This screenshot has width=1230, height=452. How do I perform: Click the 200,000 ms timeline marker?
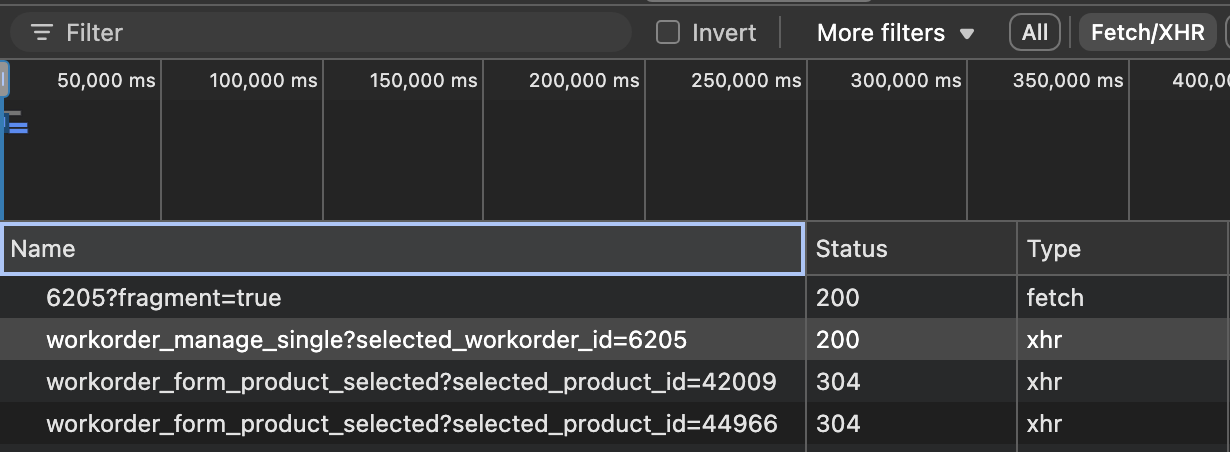(x=584, y=81)
